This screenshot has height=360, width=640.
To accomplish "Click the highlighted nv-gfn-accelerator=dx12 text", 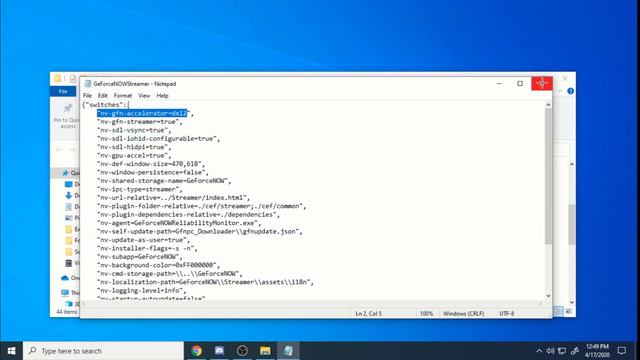I will tap(142, 113).
